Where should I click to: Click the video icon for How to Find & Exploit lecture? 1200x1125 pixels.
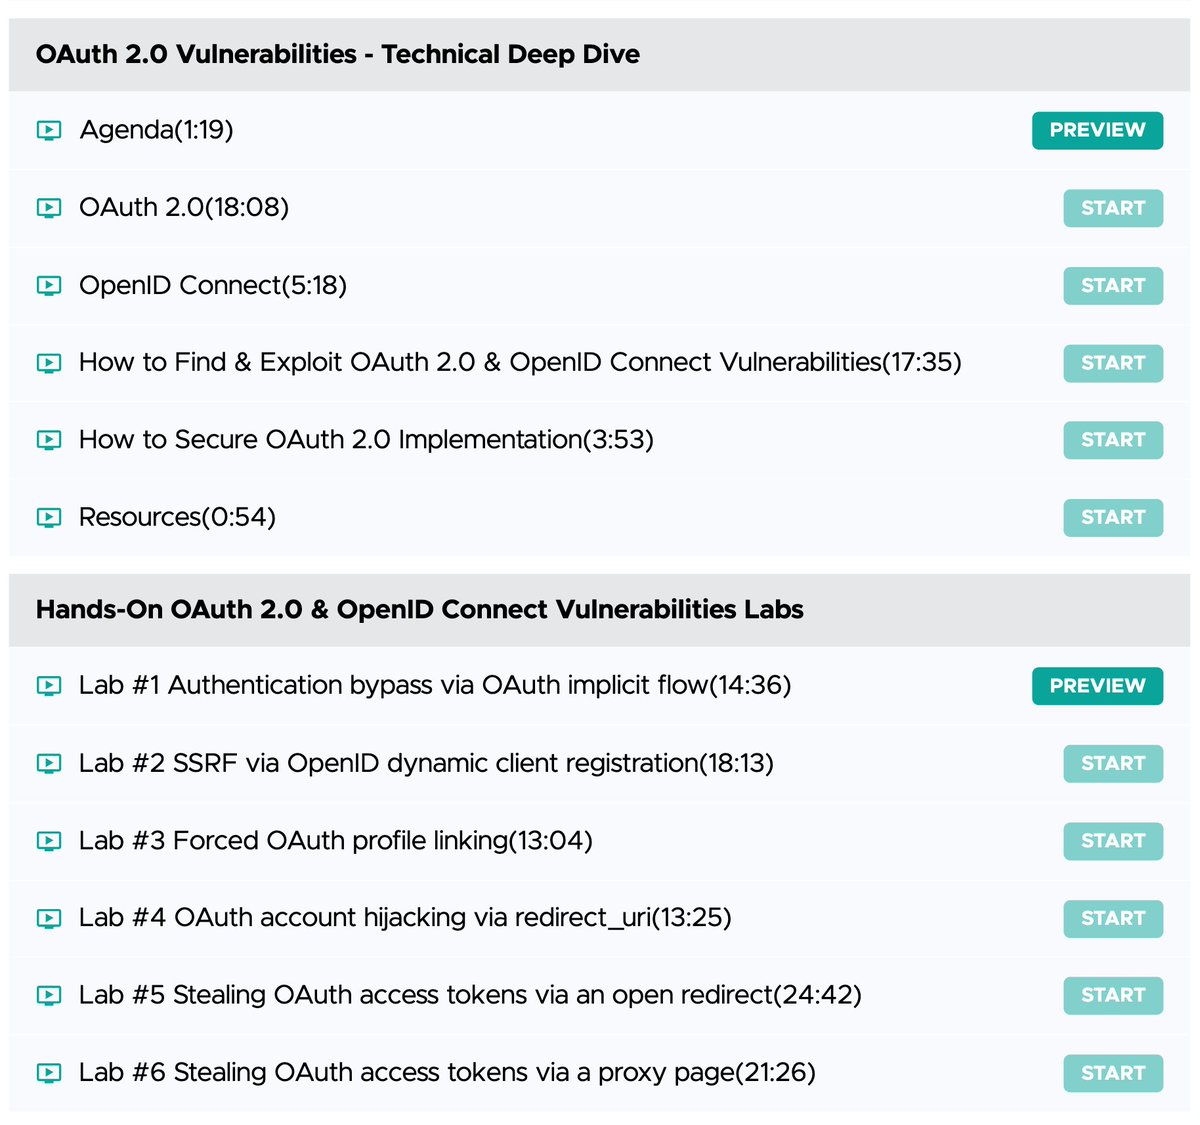pyautogui.click(x=48, y=363)
